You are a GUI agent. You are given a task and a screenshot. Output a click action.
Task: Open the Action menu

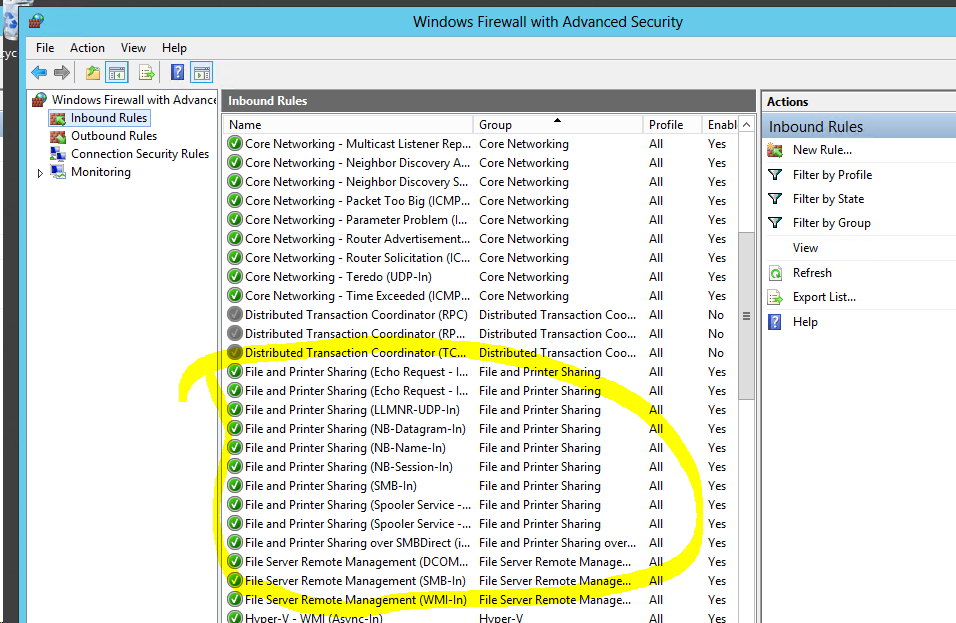[87, 48]
